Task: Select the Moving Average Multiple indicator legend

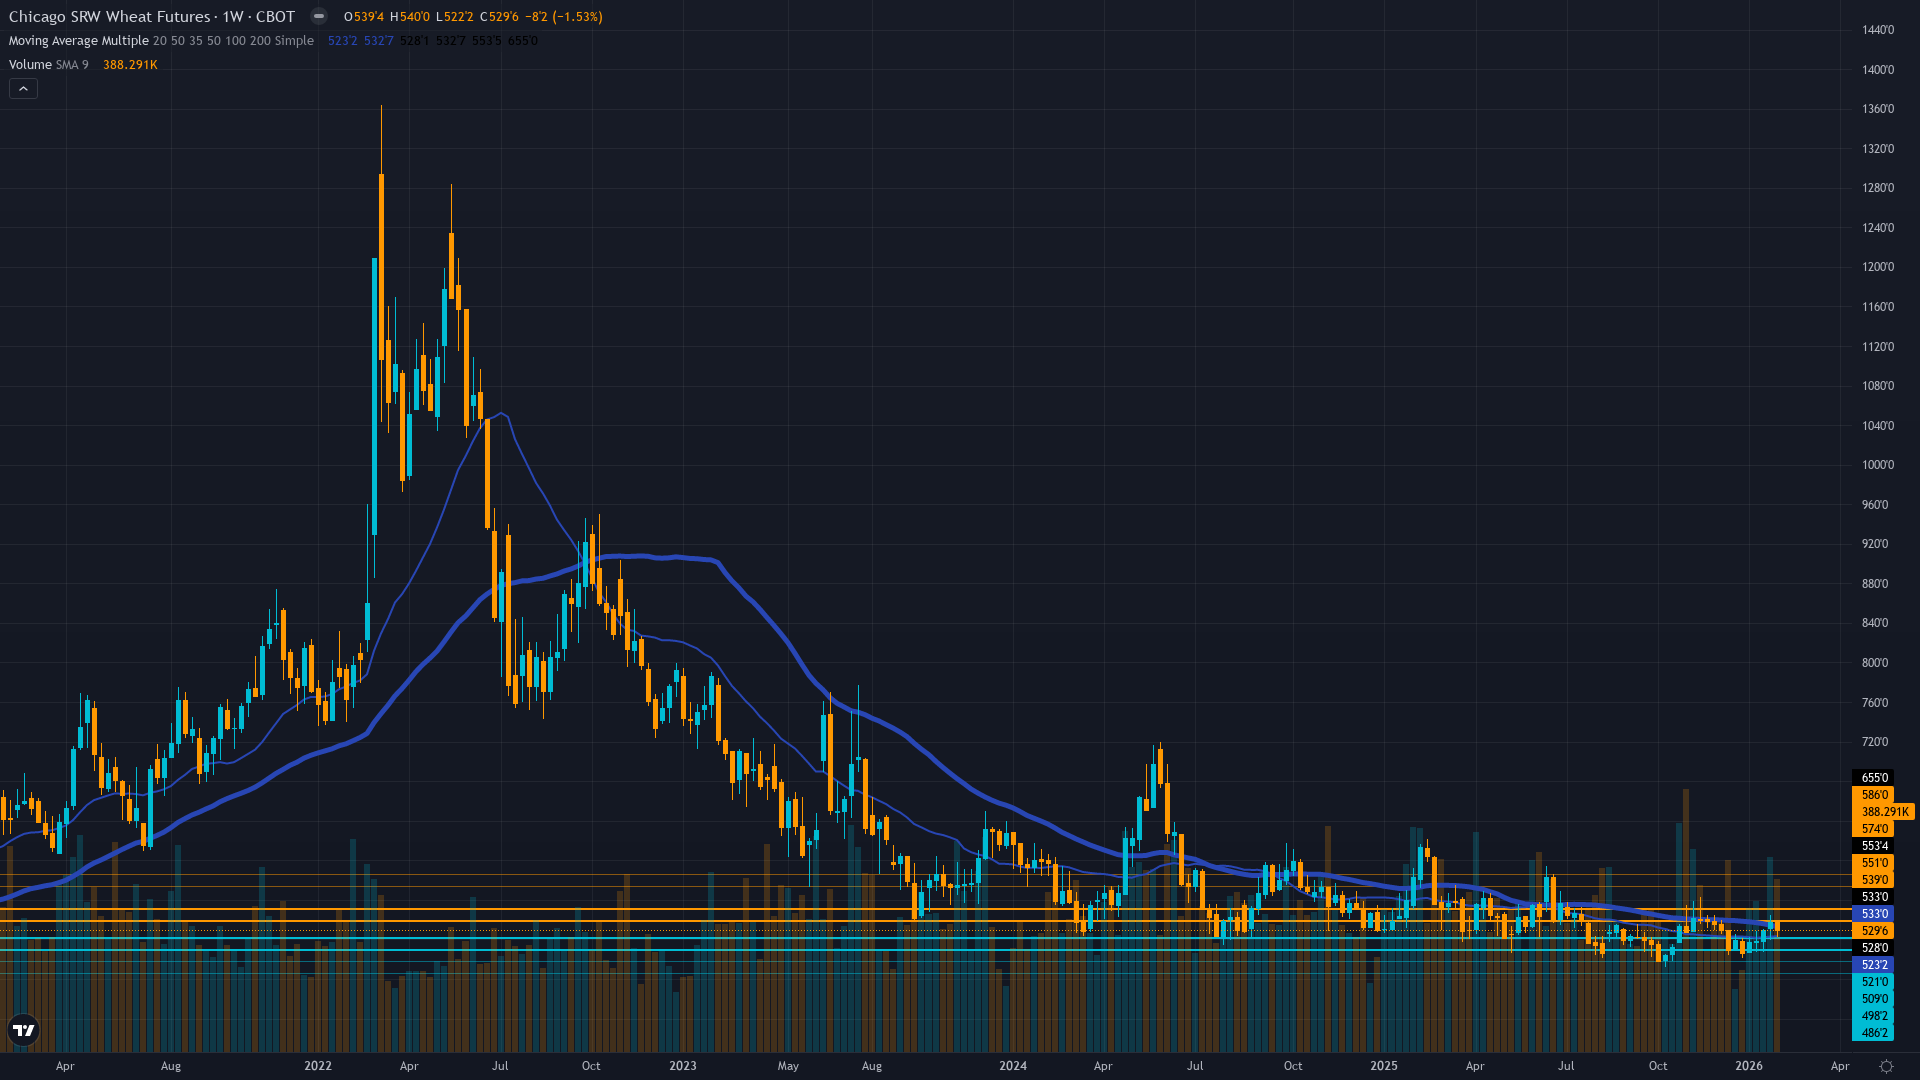Action: point(161,41)
